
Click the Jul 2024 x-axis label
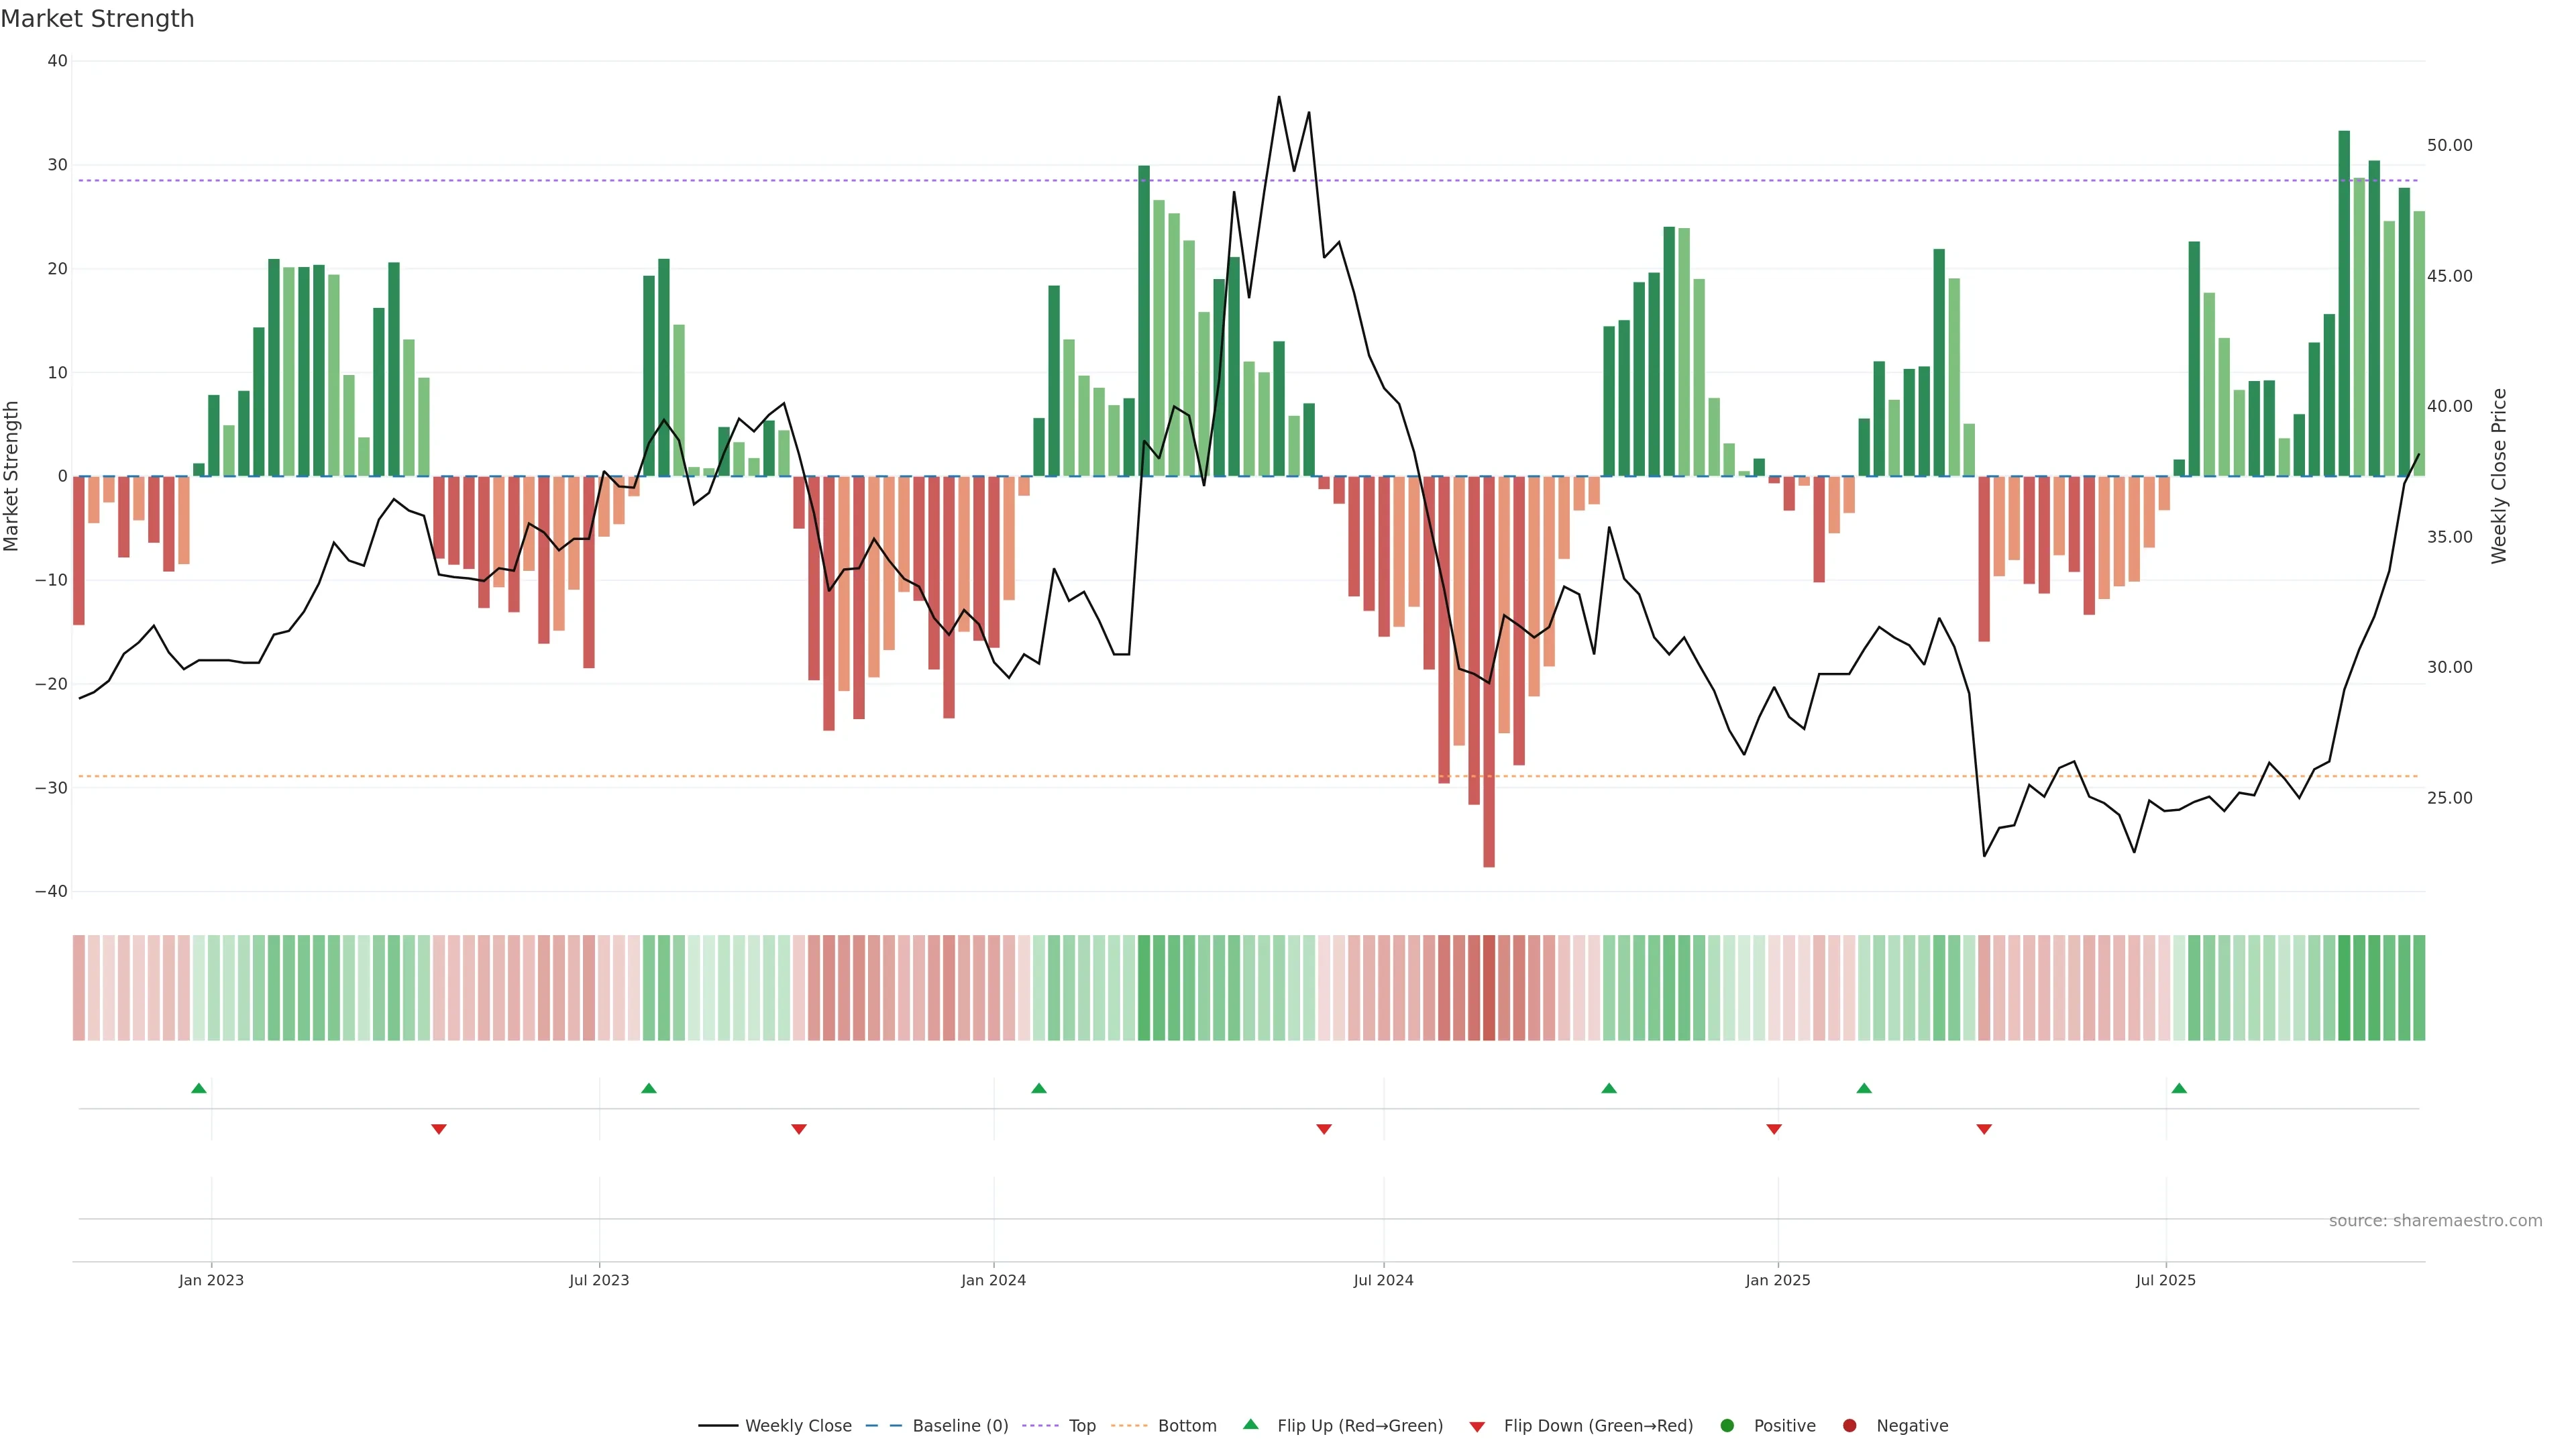point(1383,1280)
